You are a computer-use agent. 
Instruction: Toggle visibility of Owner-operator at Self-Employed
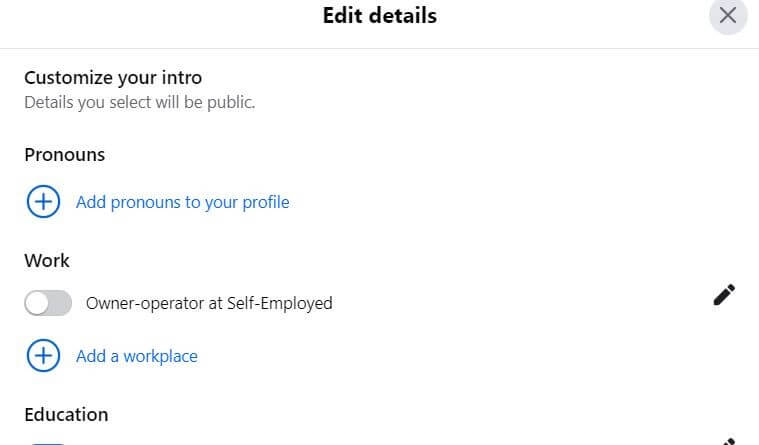coord(48,303)
